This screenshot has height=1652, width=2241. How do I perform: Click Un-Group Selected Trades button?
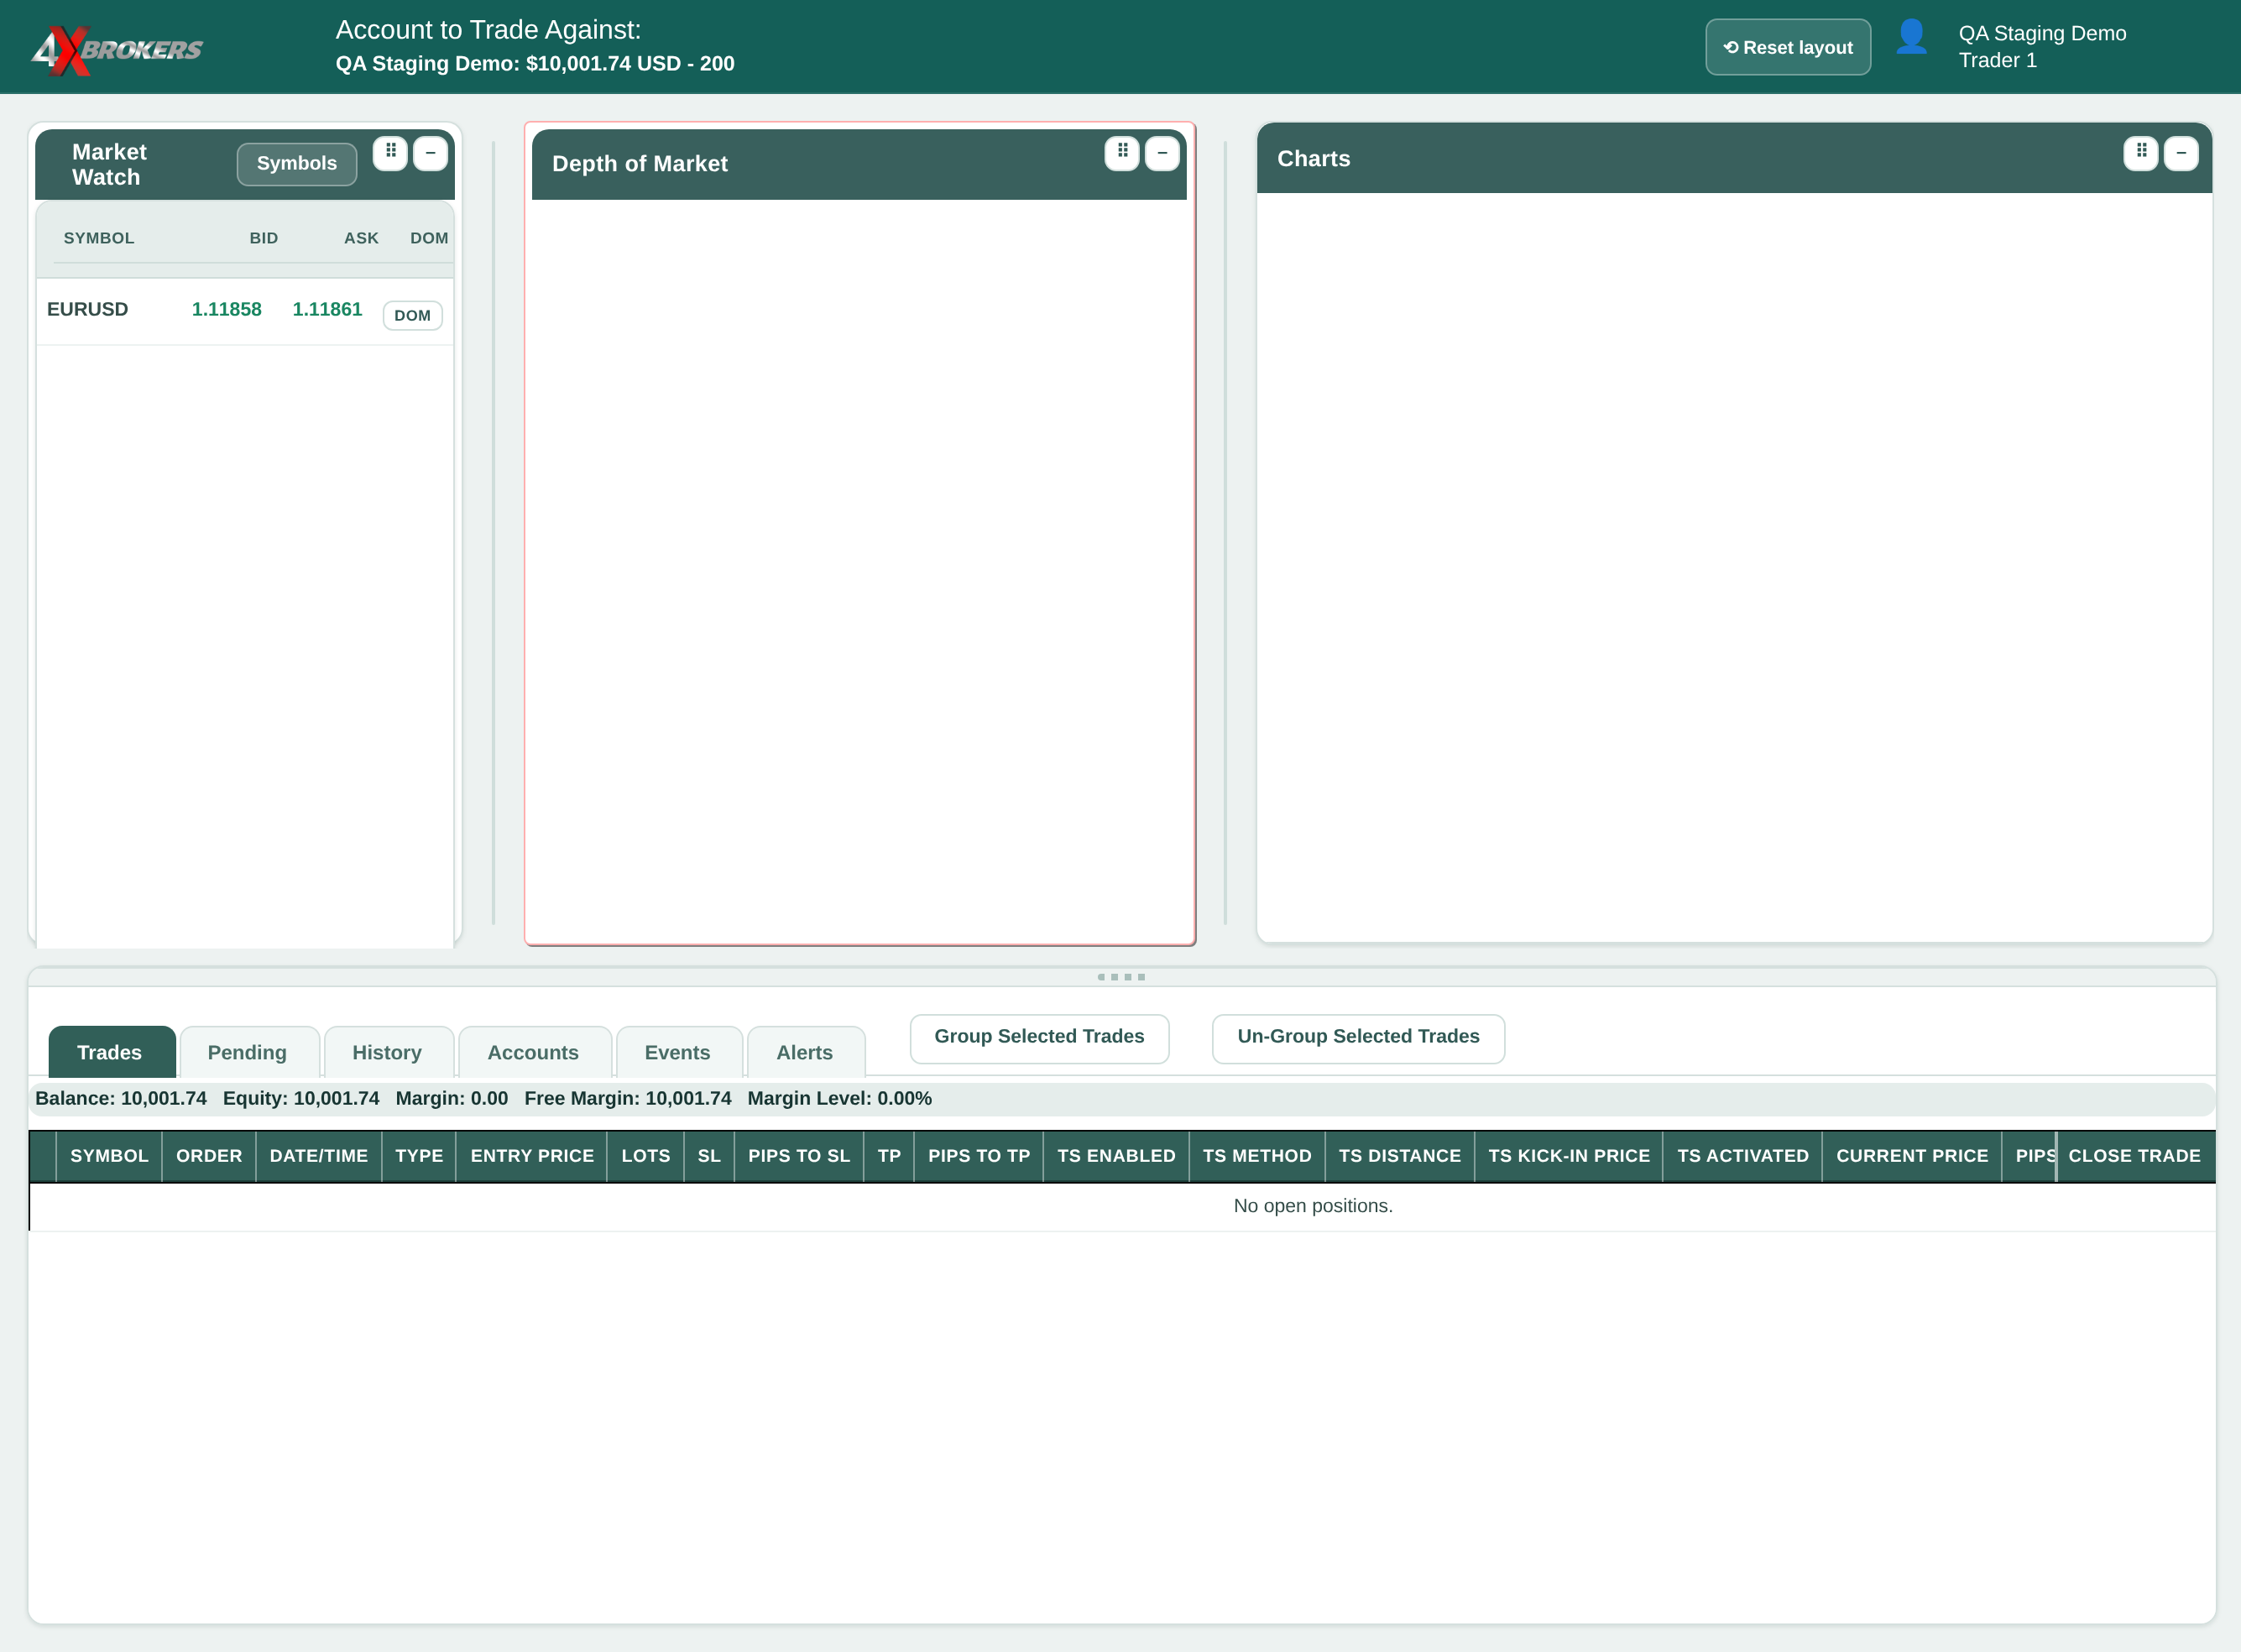click(x=1358, y=1037)
